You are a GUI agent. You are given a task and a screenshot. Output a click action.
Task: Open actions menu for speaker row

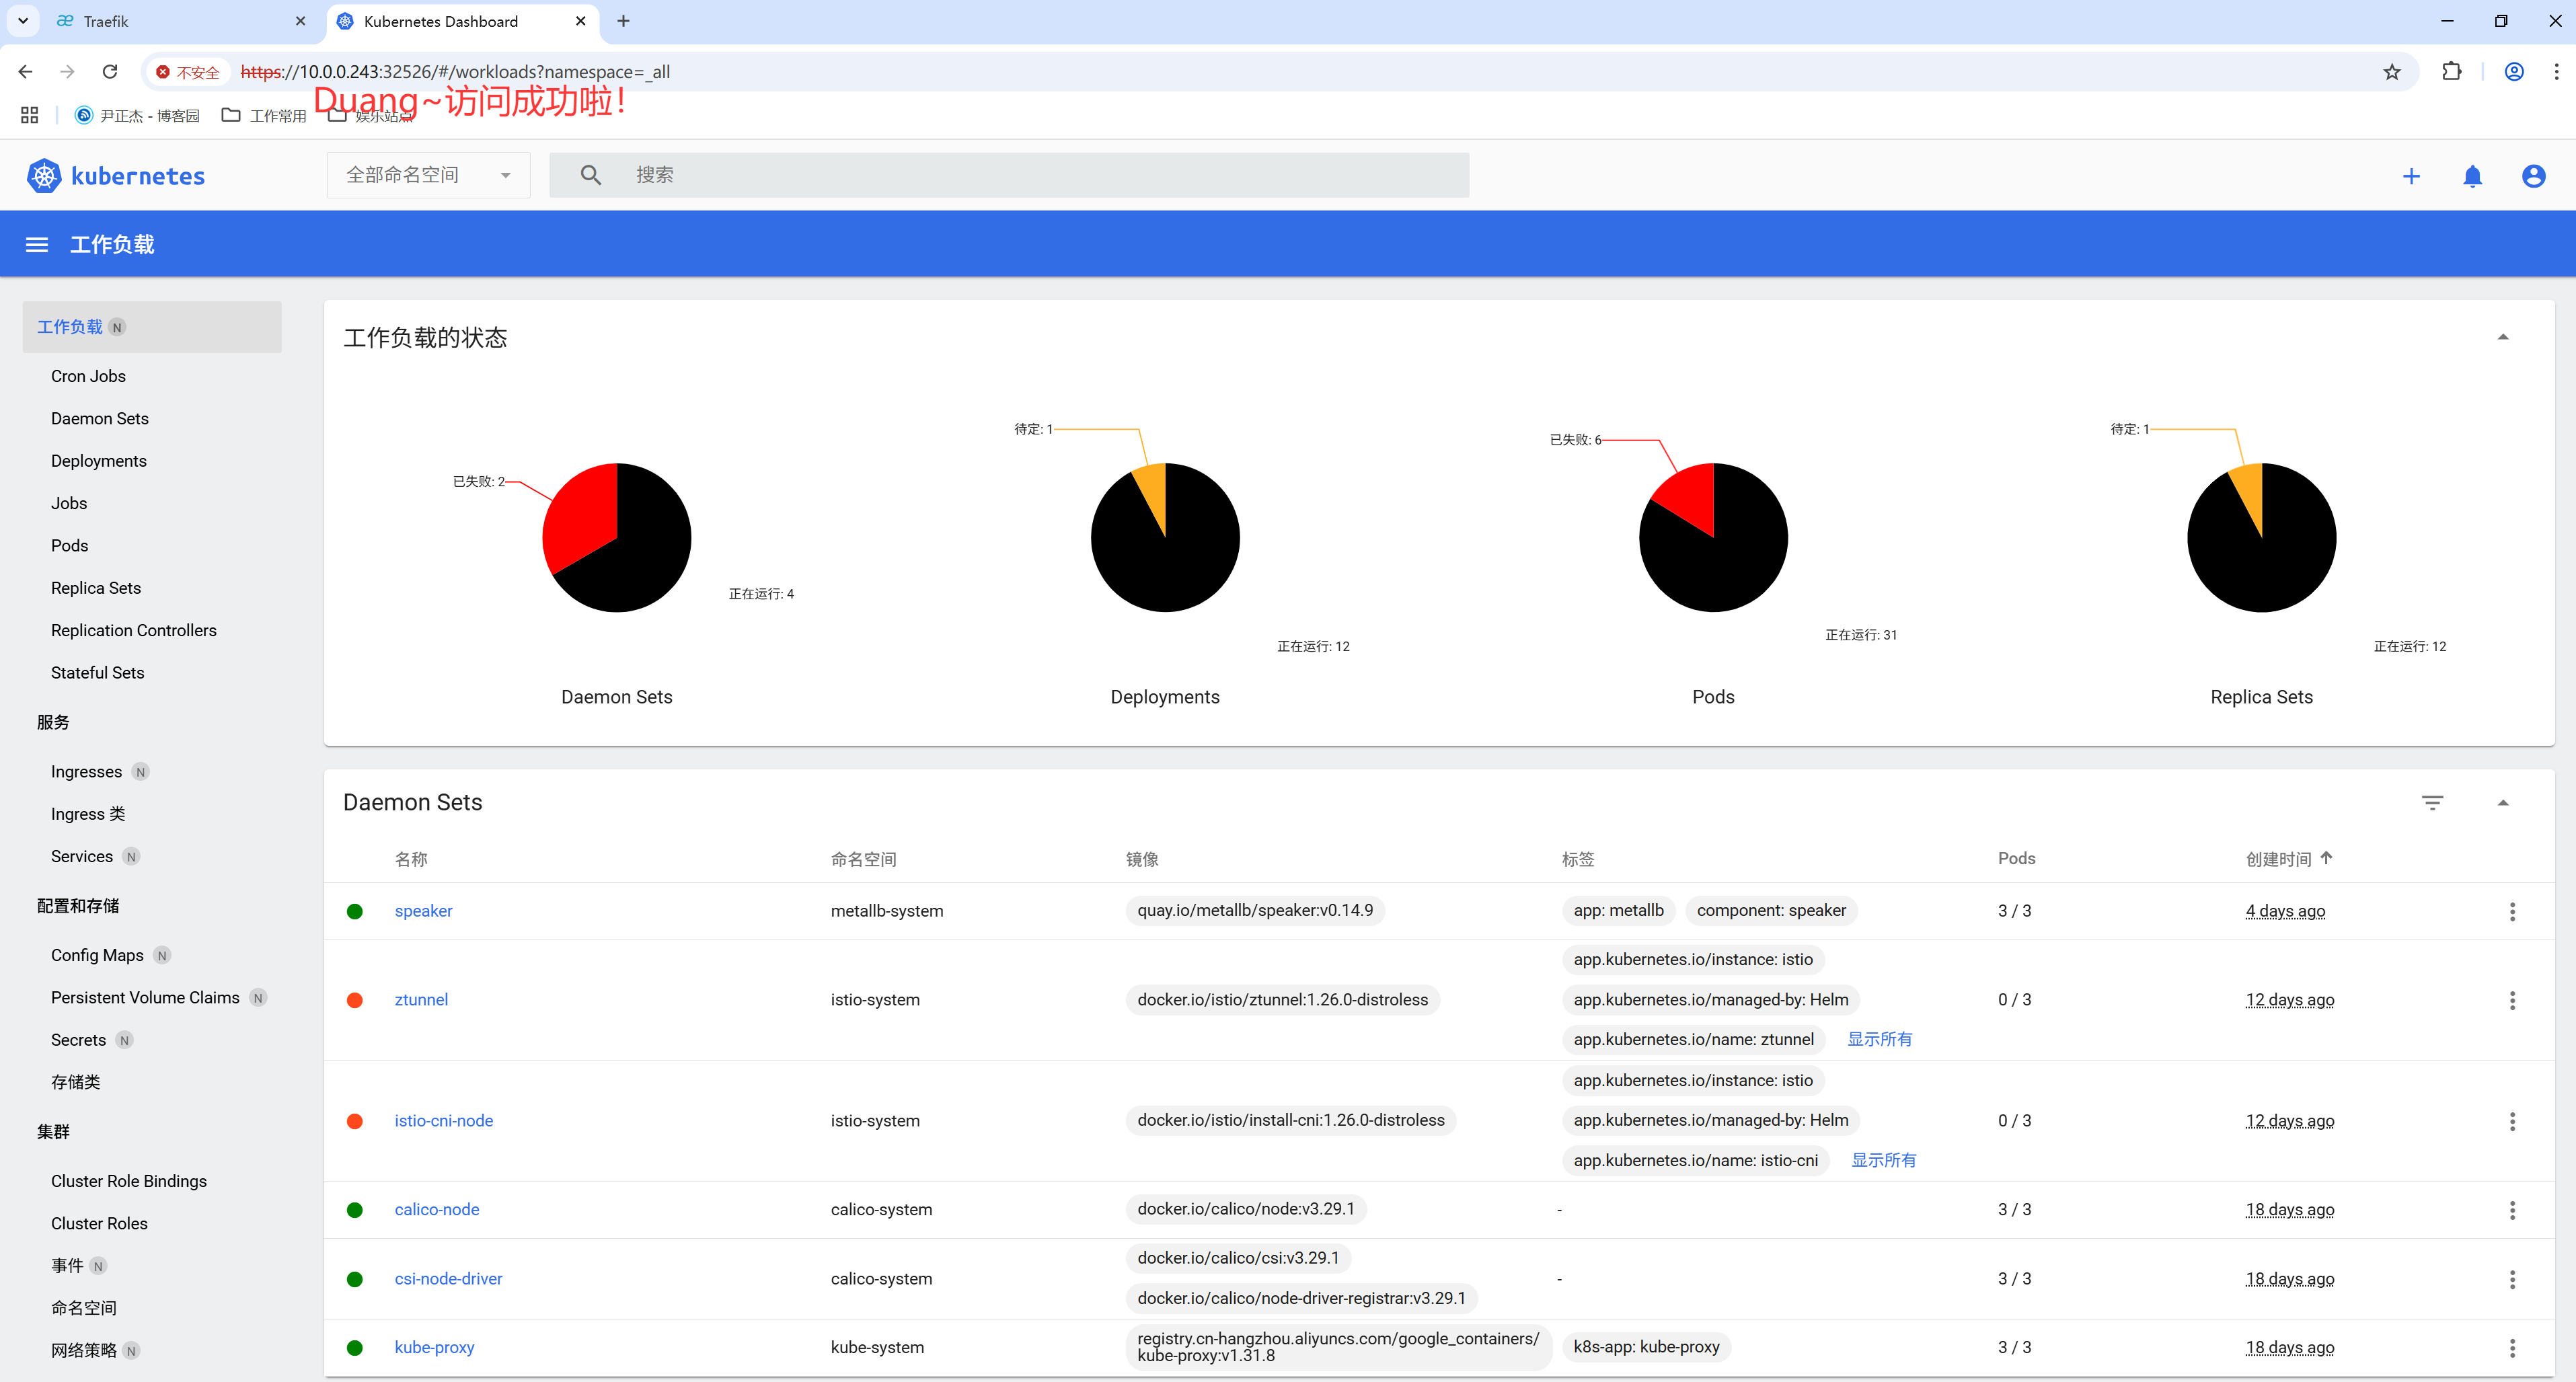tap(2512, 911)
